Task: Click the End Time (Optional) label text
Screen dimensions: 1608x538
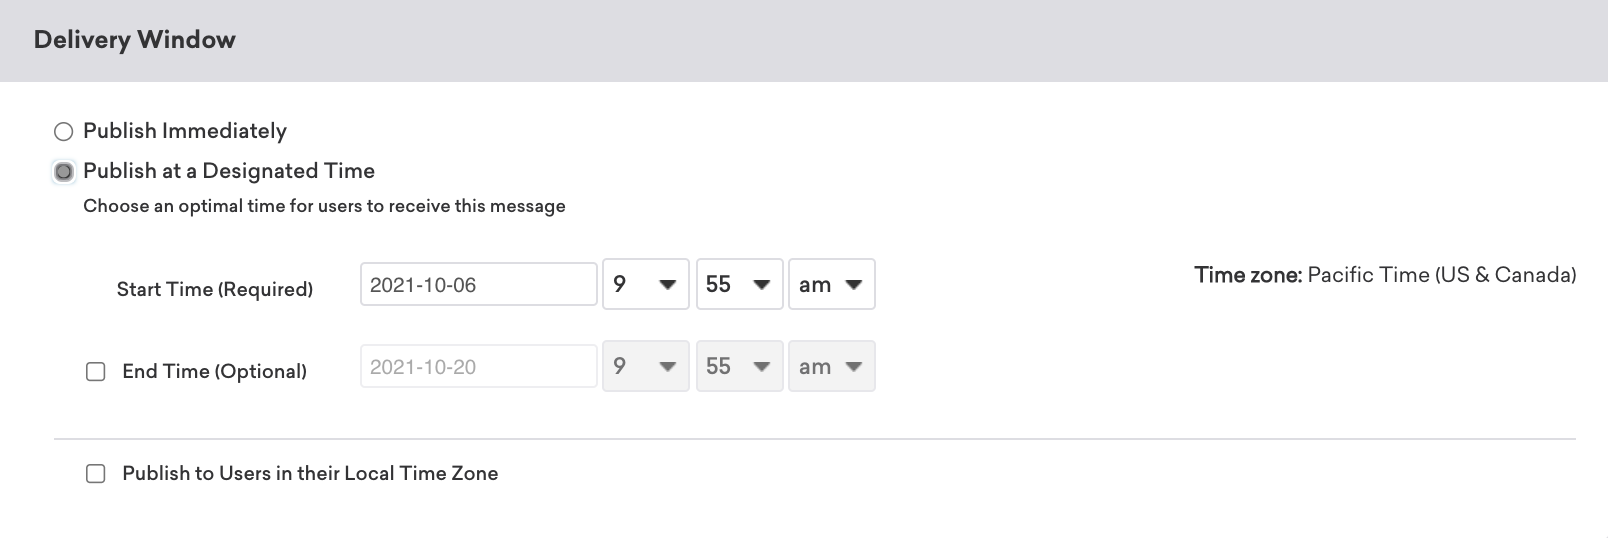Action: tap(214, 371)
